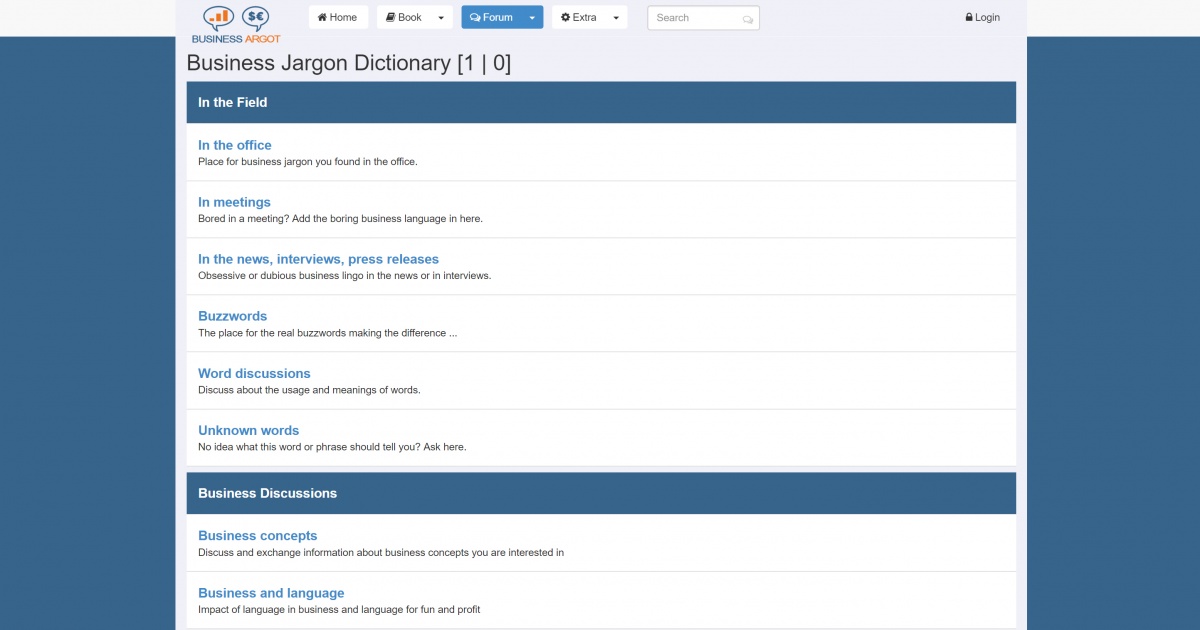
Task: Open the 'In the office' forum
Action: coord(234,145)
